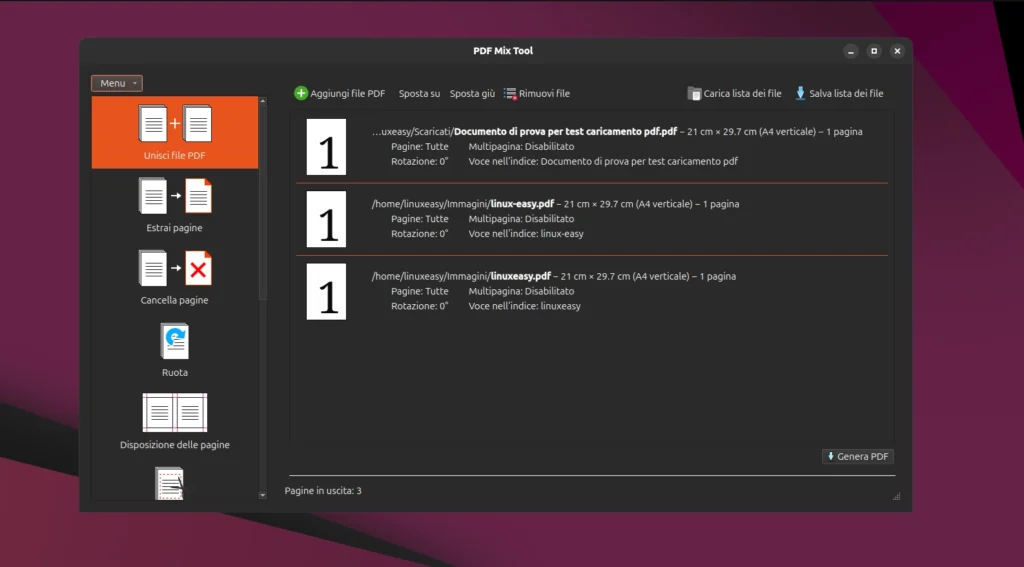Image resolution: width=1024 pixels, height=567 pixels.
Task: Click Rotazione: 0° in Documento di prova row
Action: [x=420, y=161]
